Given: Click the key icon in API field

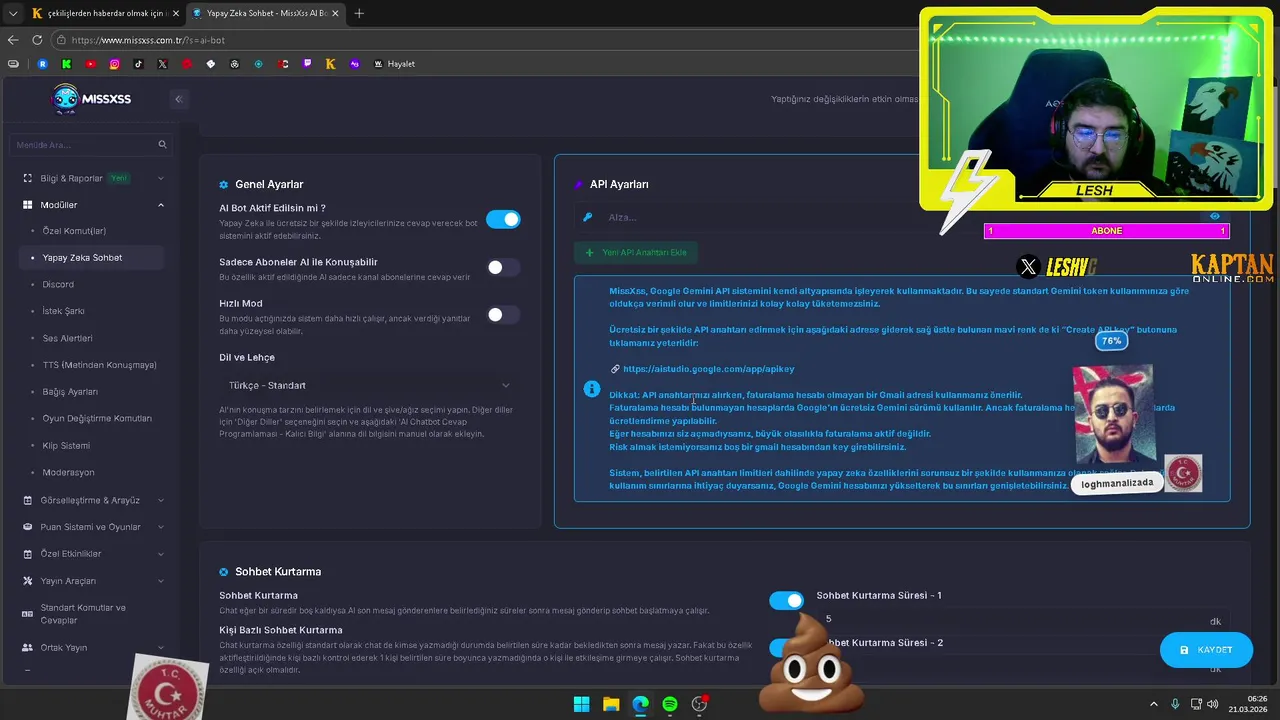Looking at the screenshot, I should point(588,217).
